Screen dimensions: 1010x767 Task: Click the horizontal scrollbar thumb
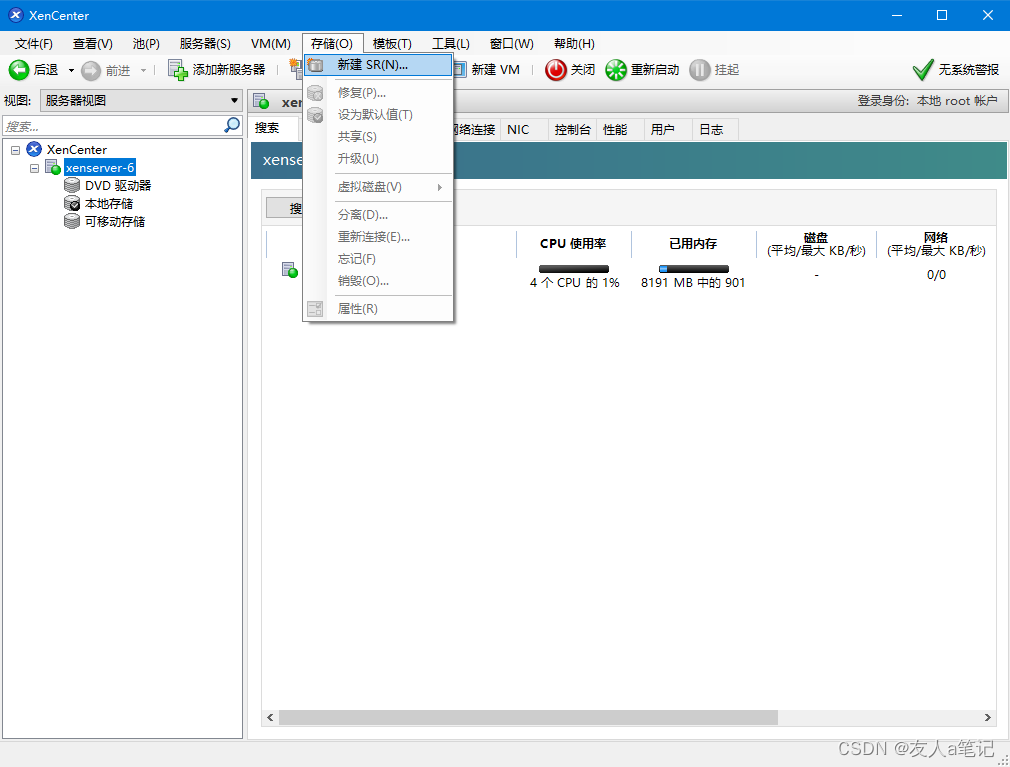pyautogui.click(x=528, y=717)
